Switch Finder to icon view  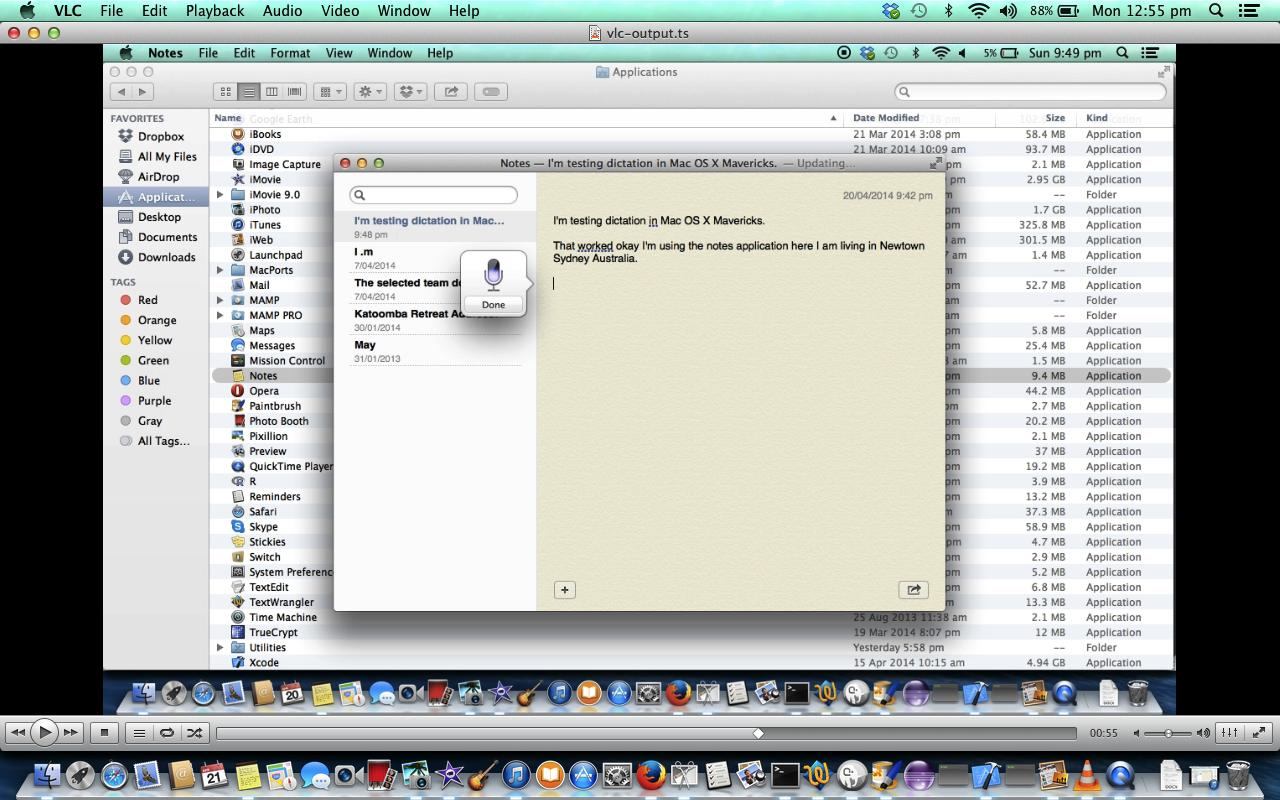226,91
